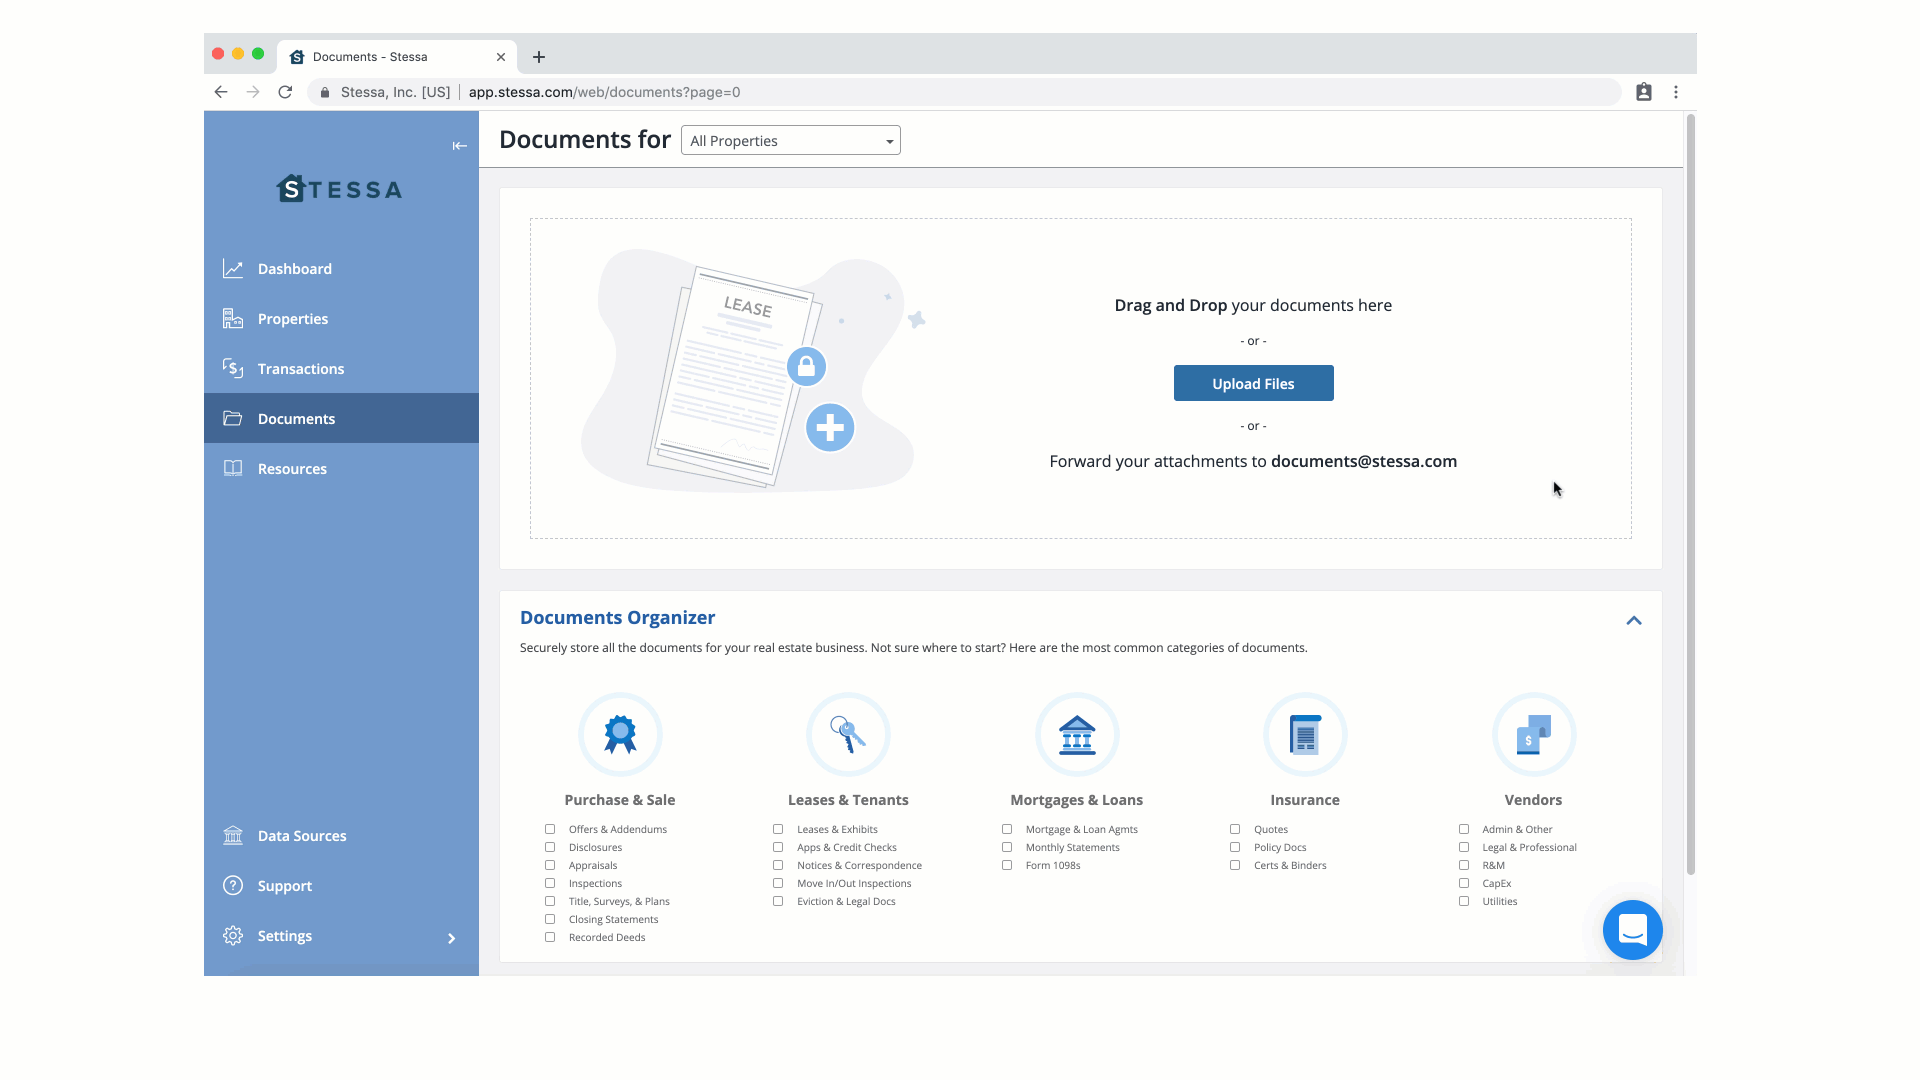Click the Vendors category icon
Viewport: 1920px width, 1080px height.
tap(1533, 734)
